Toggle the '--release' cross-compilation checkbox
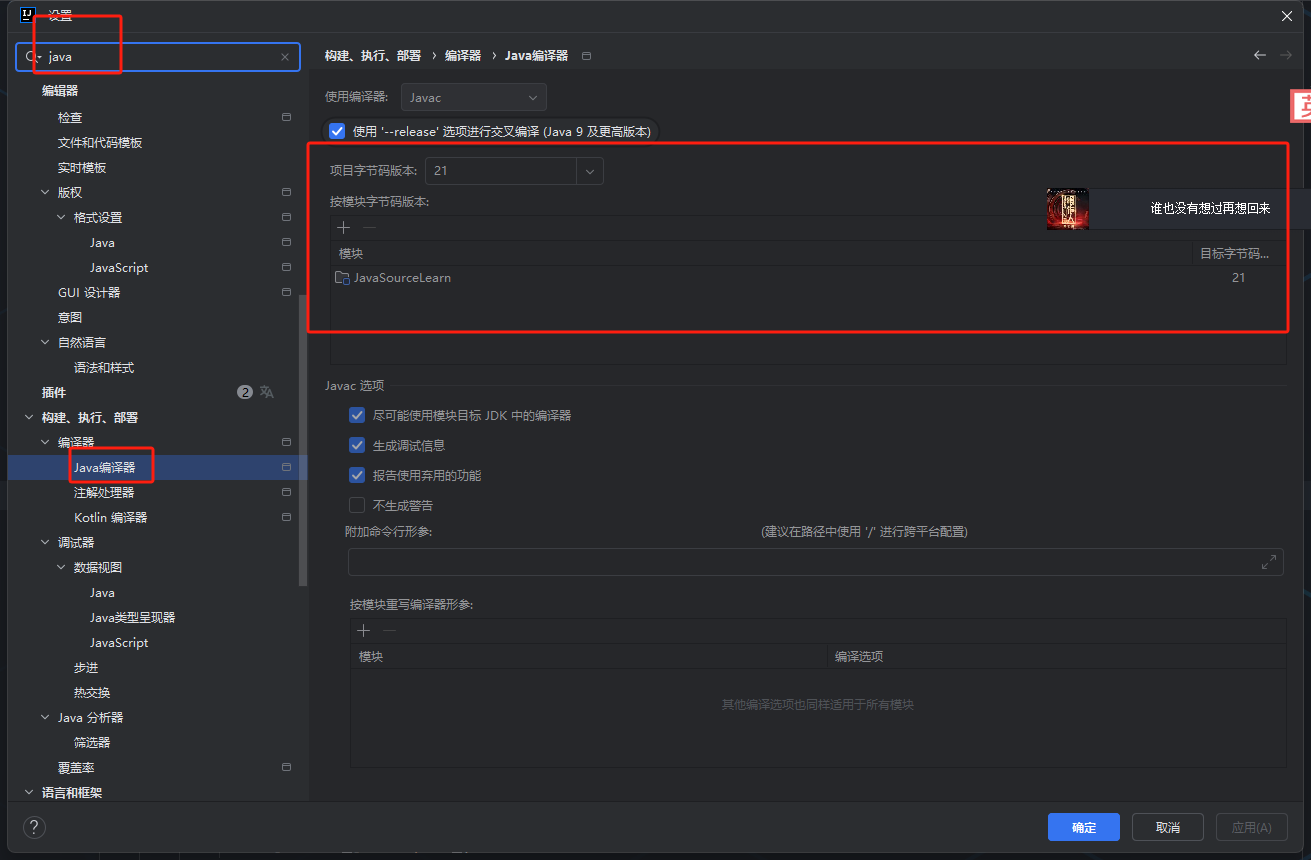Image resolution: width=1311 pixels, height=860 pixels. point(337,131)
